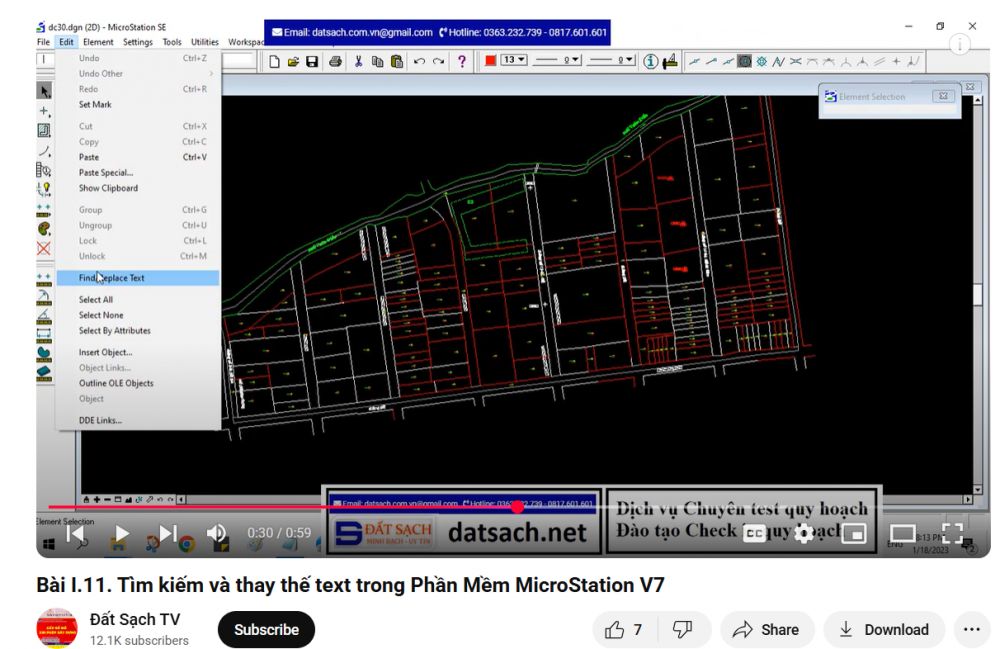Choose Select By Attributes menu entry
Image resolution: width=1000 pixels, height=649 pixels.
pos(115,330)
